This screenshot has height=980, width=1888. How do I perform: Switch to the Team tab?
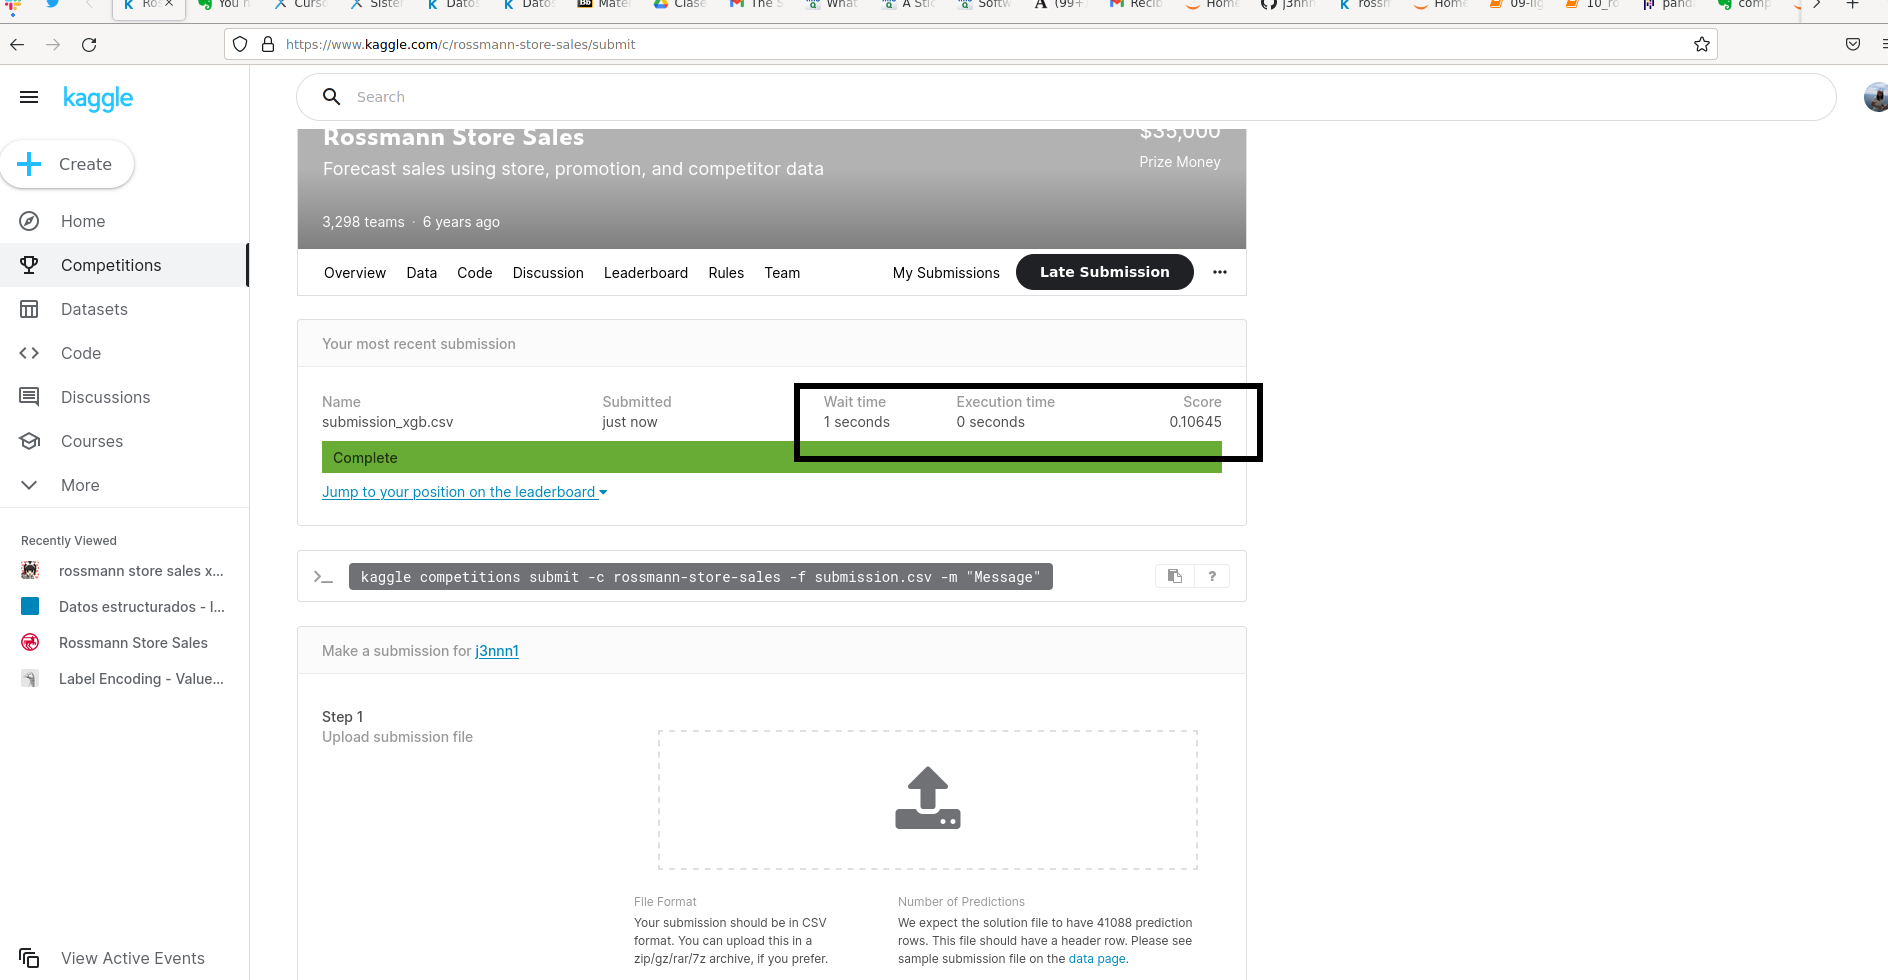pyautogui.click(x=782, y=273)
